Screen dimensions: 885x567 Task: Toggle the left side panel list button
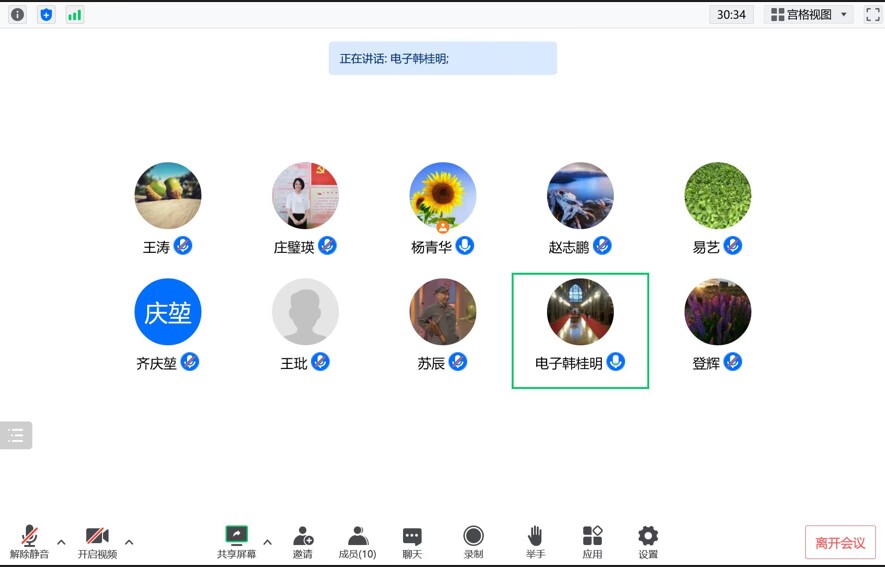tap(16, 435)
